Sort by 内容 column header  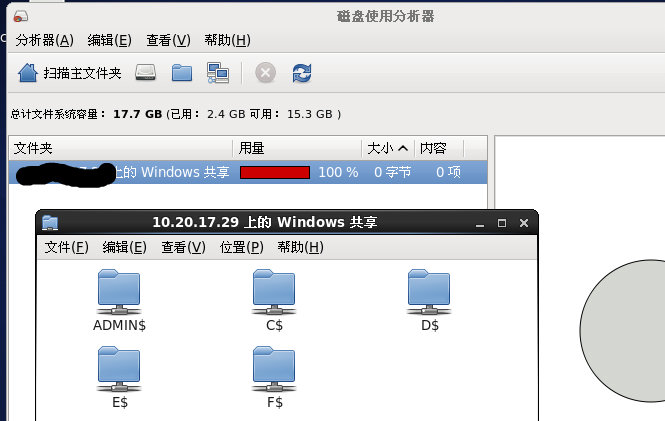pyautogui.click(x=439, y=148)
